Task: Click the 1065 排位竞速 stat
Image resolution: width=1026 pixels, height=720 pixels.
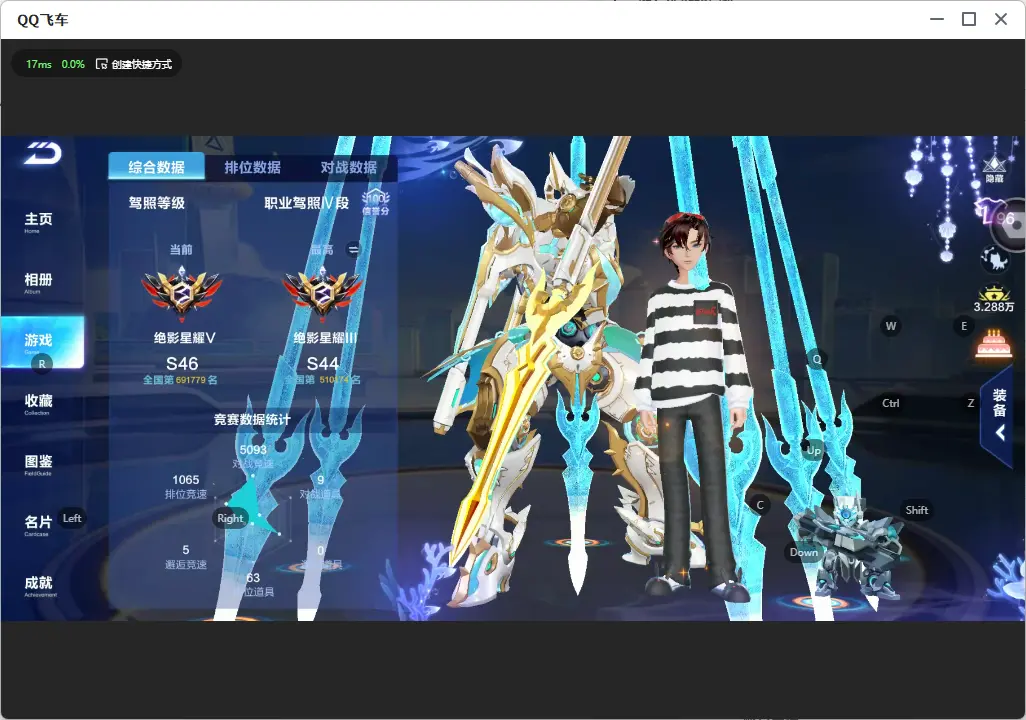Action: tap(186, 486)
